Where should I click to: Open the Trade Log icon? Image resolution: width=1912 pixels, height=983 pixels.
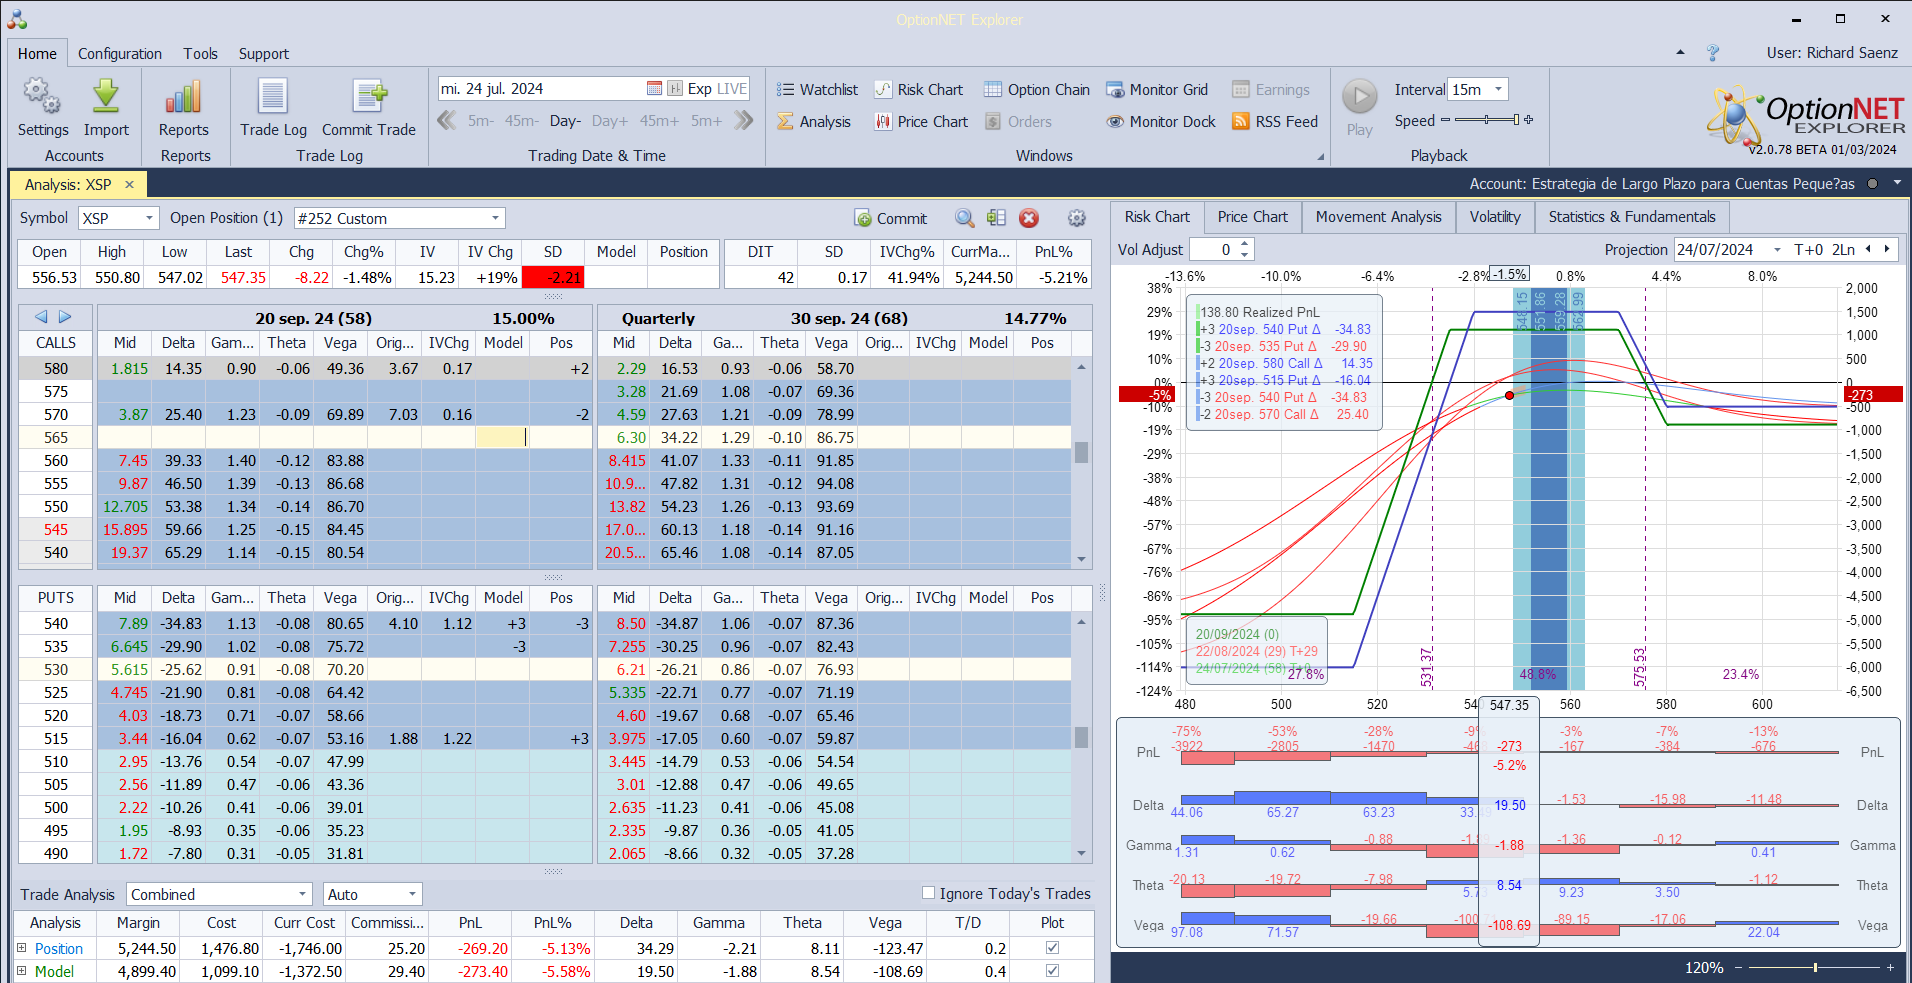tap(273, 98)
